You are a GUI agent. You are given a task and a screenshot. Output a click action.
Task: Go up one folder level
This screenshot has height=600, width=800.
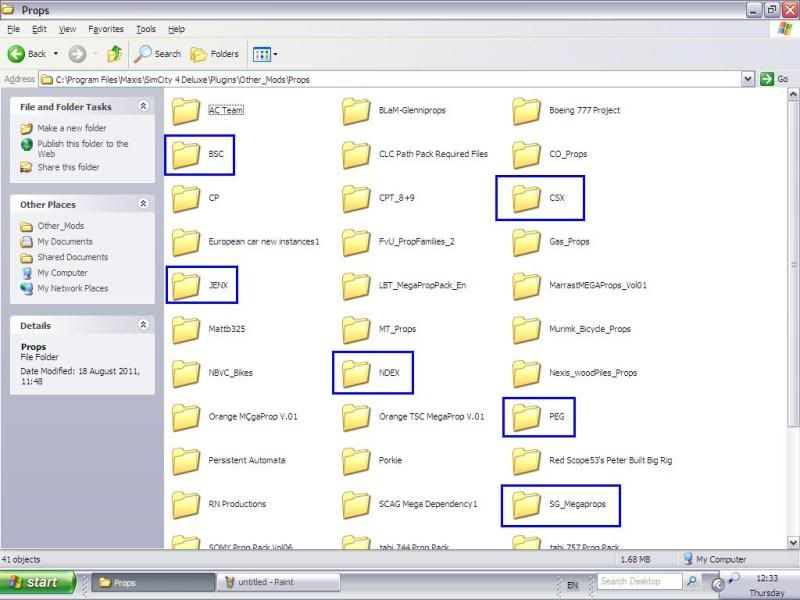pos(115,54)
